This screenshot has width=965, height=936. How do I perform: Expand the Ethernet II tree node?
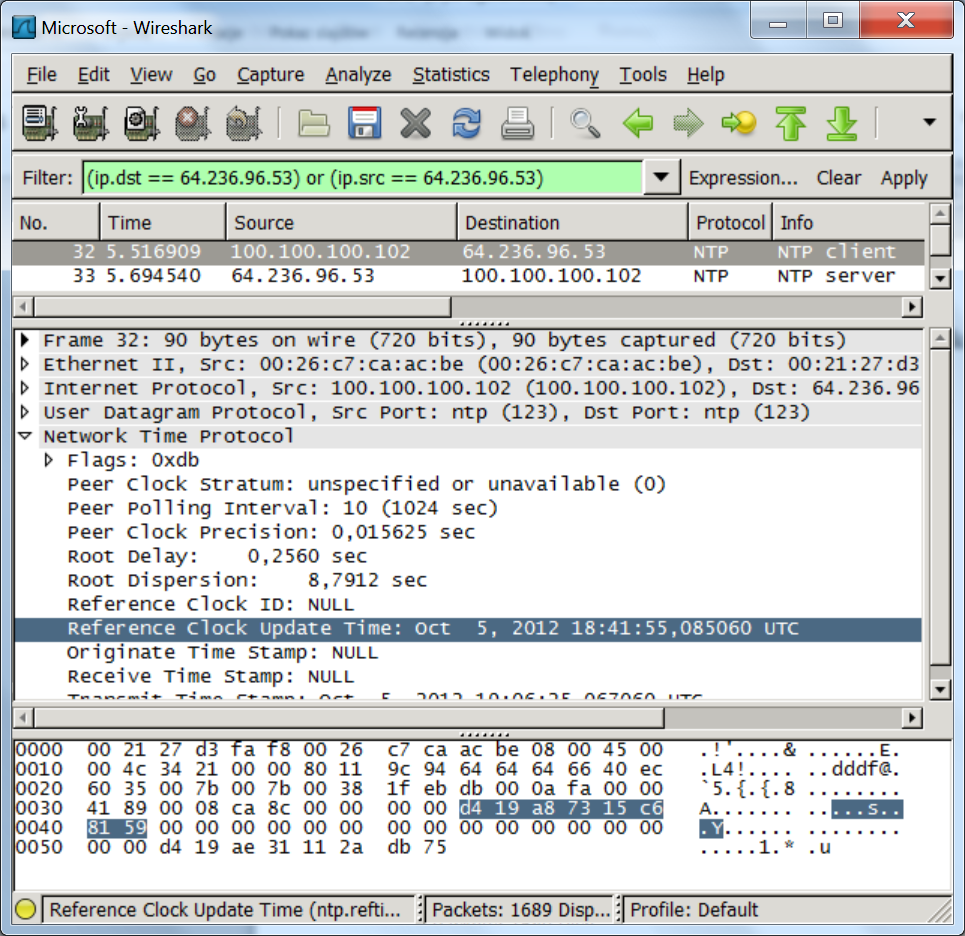click(25, 364)
